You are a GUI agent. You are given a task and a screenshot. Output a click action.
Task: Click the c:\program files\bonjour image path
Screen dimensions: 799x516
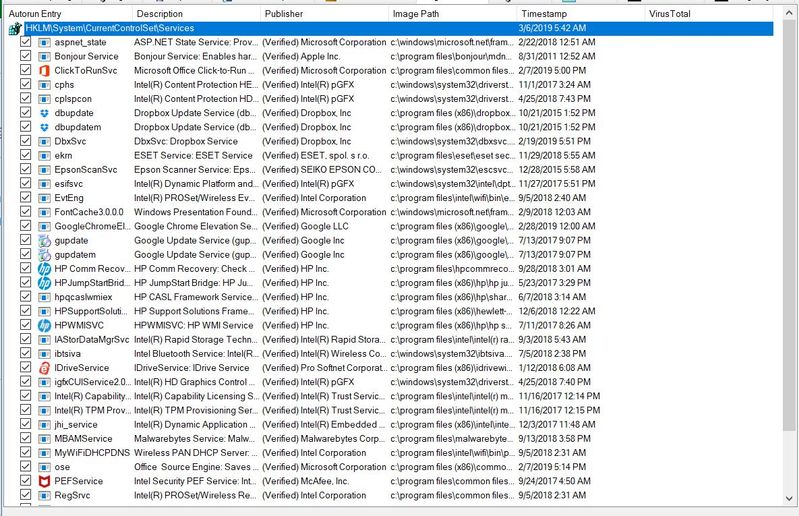(x=451, y=57)
